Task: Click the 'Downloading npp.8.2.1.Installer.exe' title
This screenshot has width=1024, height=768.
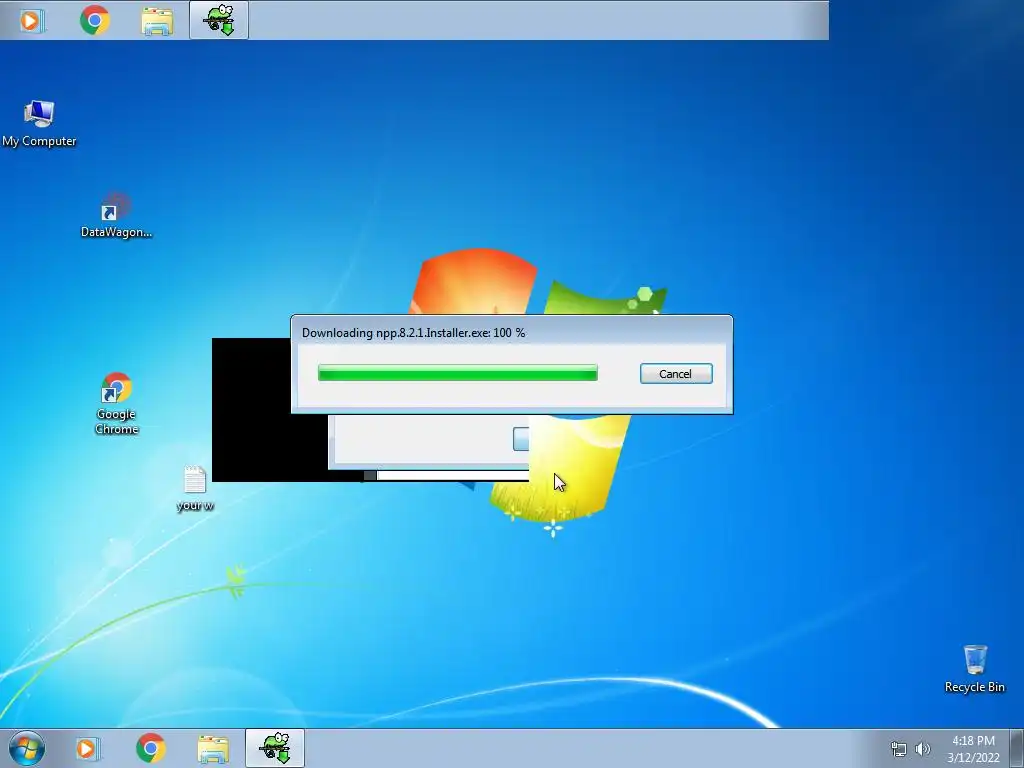Action: coord(413,332)
